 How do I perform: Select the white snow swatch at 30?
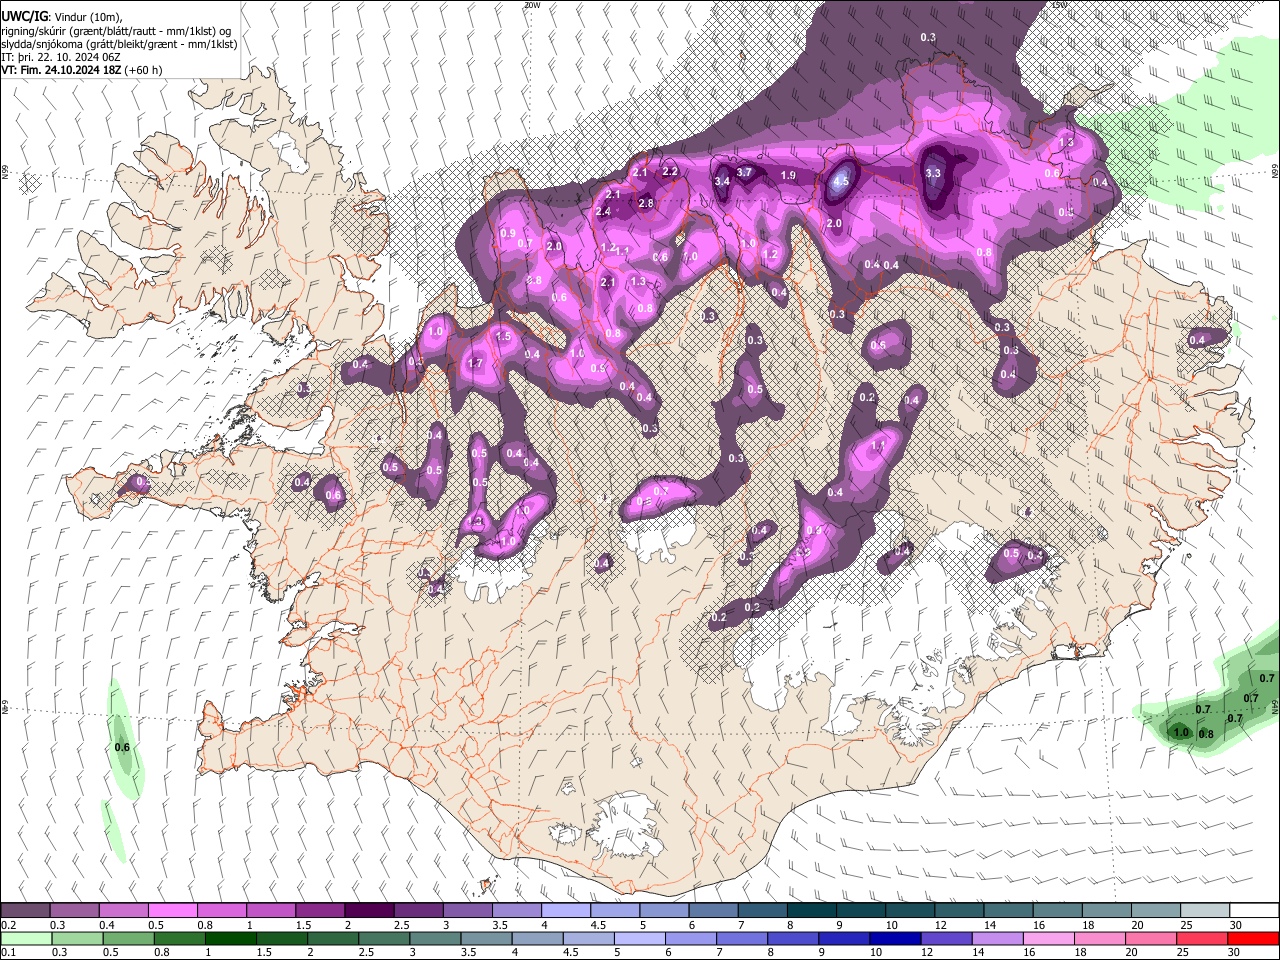(x=1254, y=911)
